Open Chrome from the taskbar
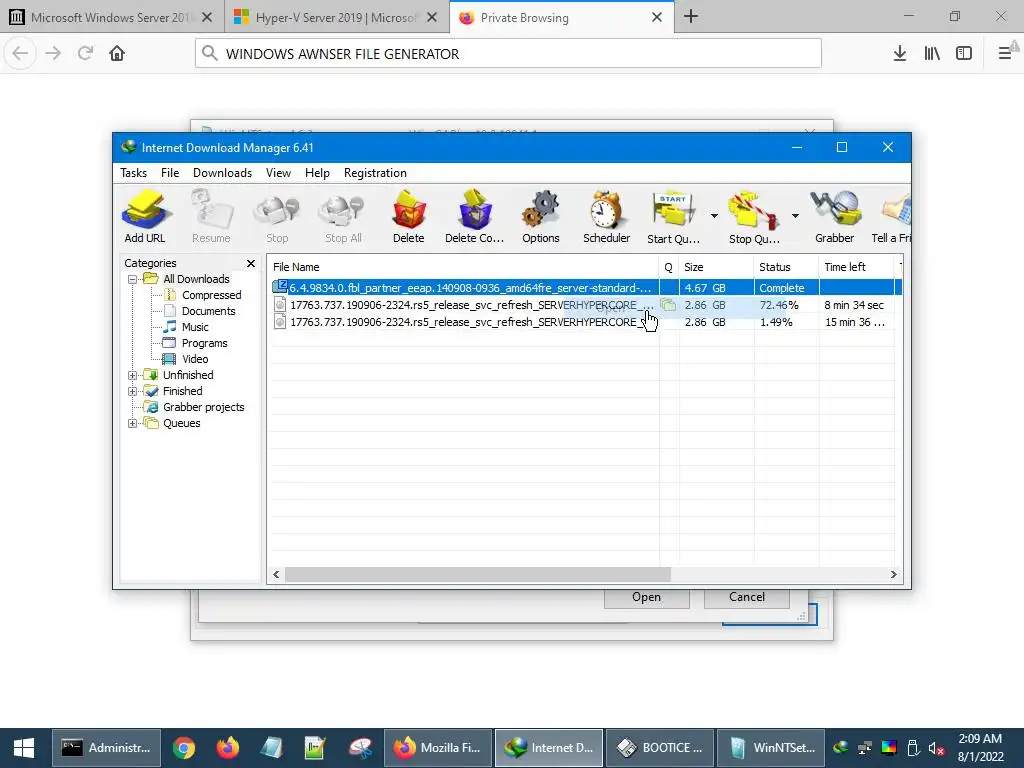This screenshot has height=768, width=1024. (x=184, y=748)
